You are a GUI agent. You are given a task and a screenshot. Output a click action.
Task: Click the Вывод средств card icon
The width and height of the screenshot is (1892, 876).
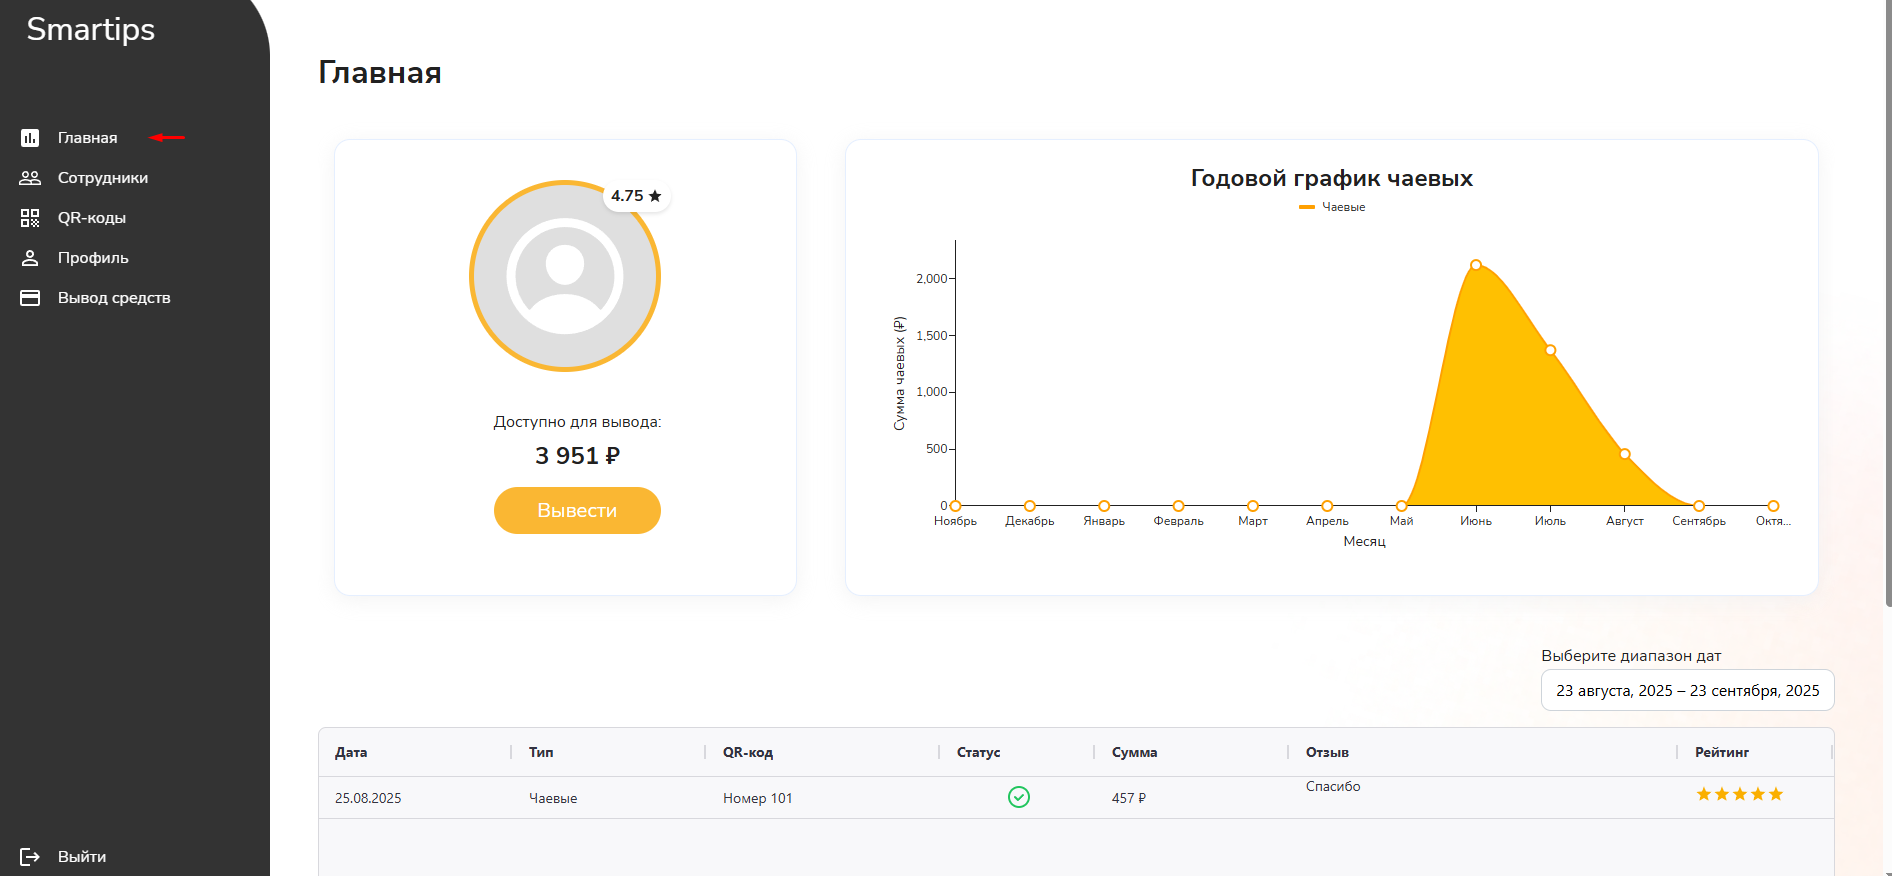pyautogui.click(x=30, y=298)
